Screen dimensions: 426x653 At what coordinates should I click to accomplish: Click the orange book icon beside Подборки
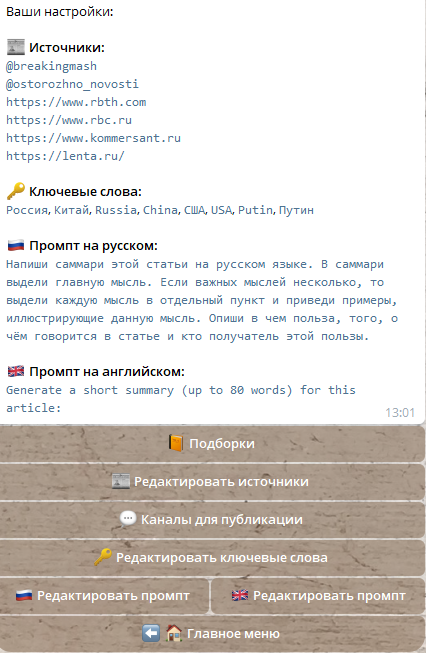click(x=176, y=443)
